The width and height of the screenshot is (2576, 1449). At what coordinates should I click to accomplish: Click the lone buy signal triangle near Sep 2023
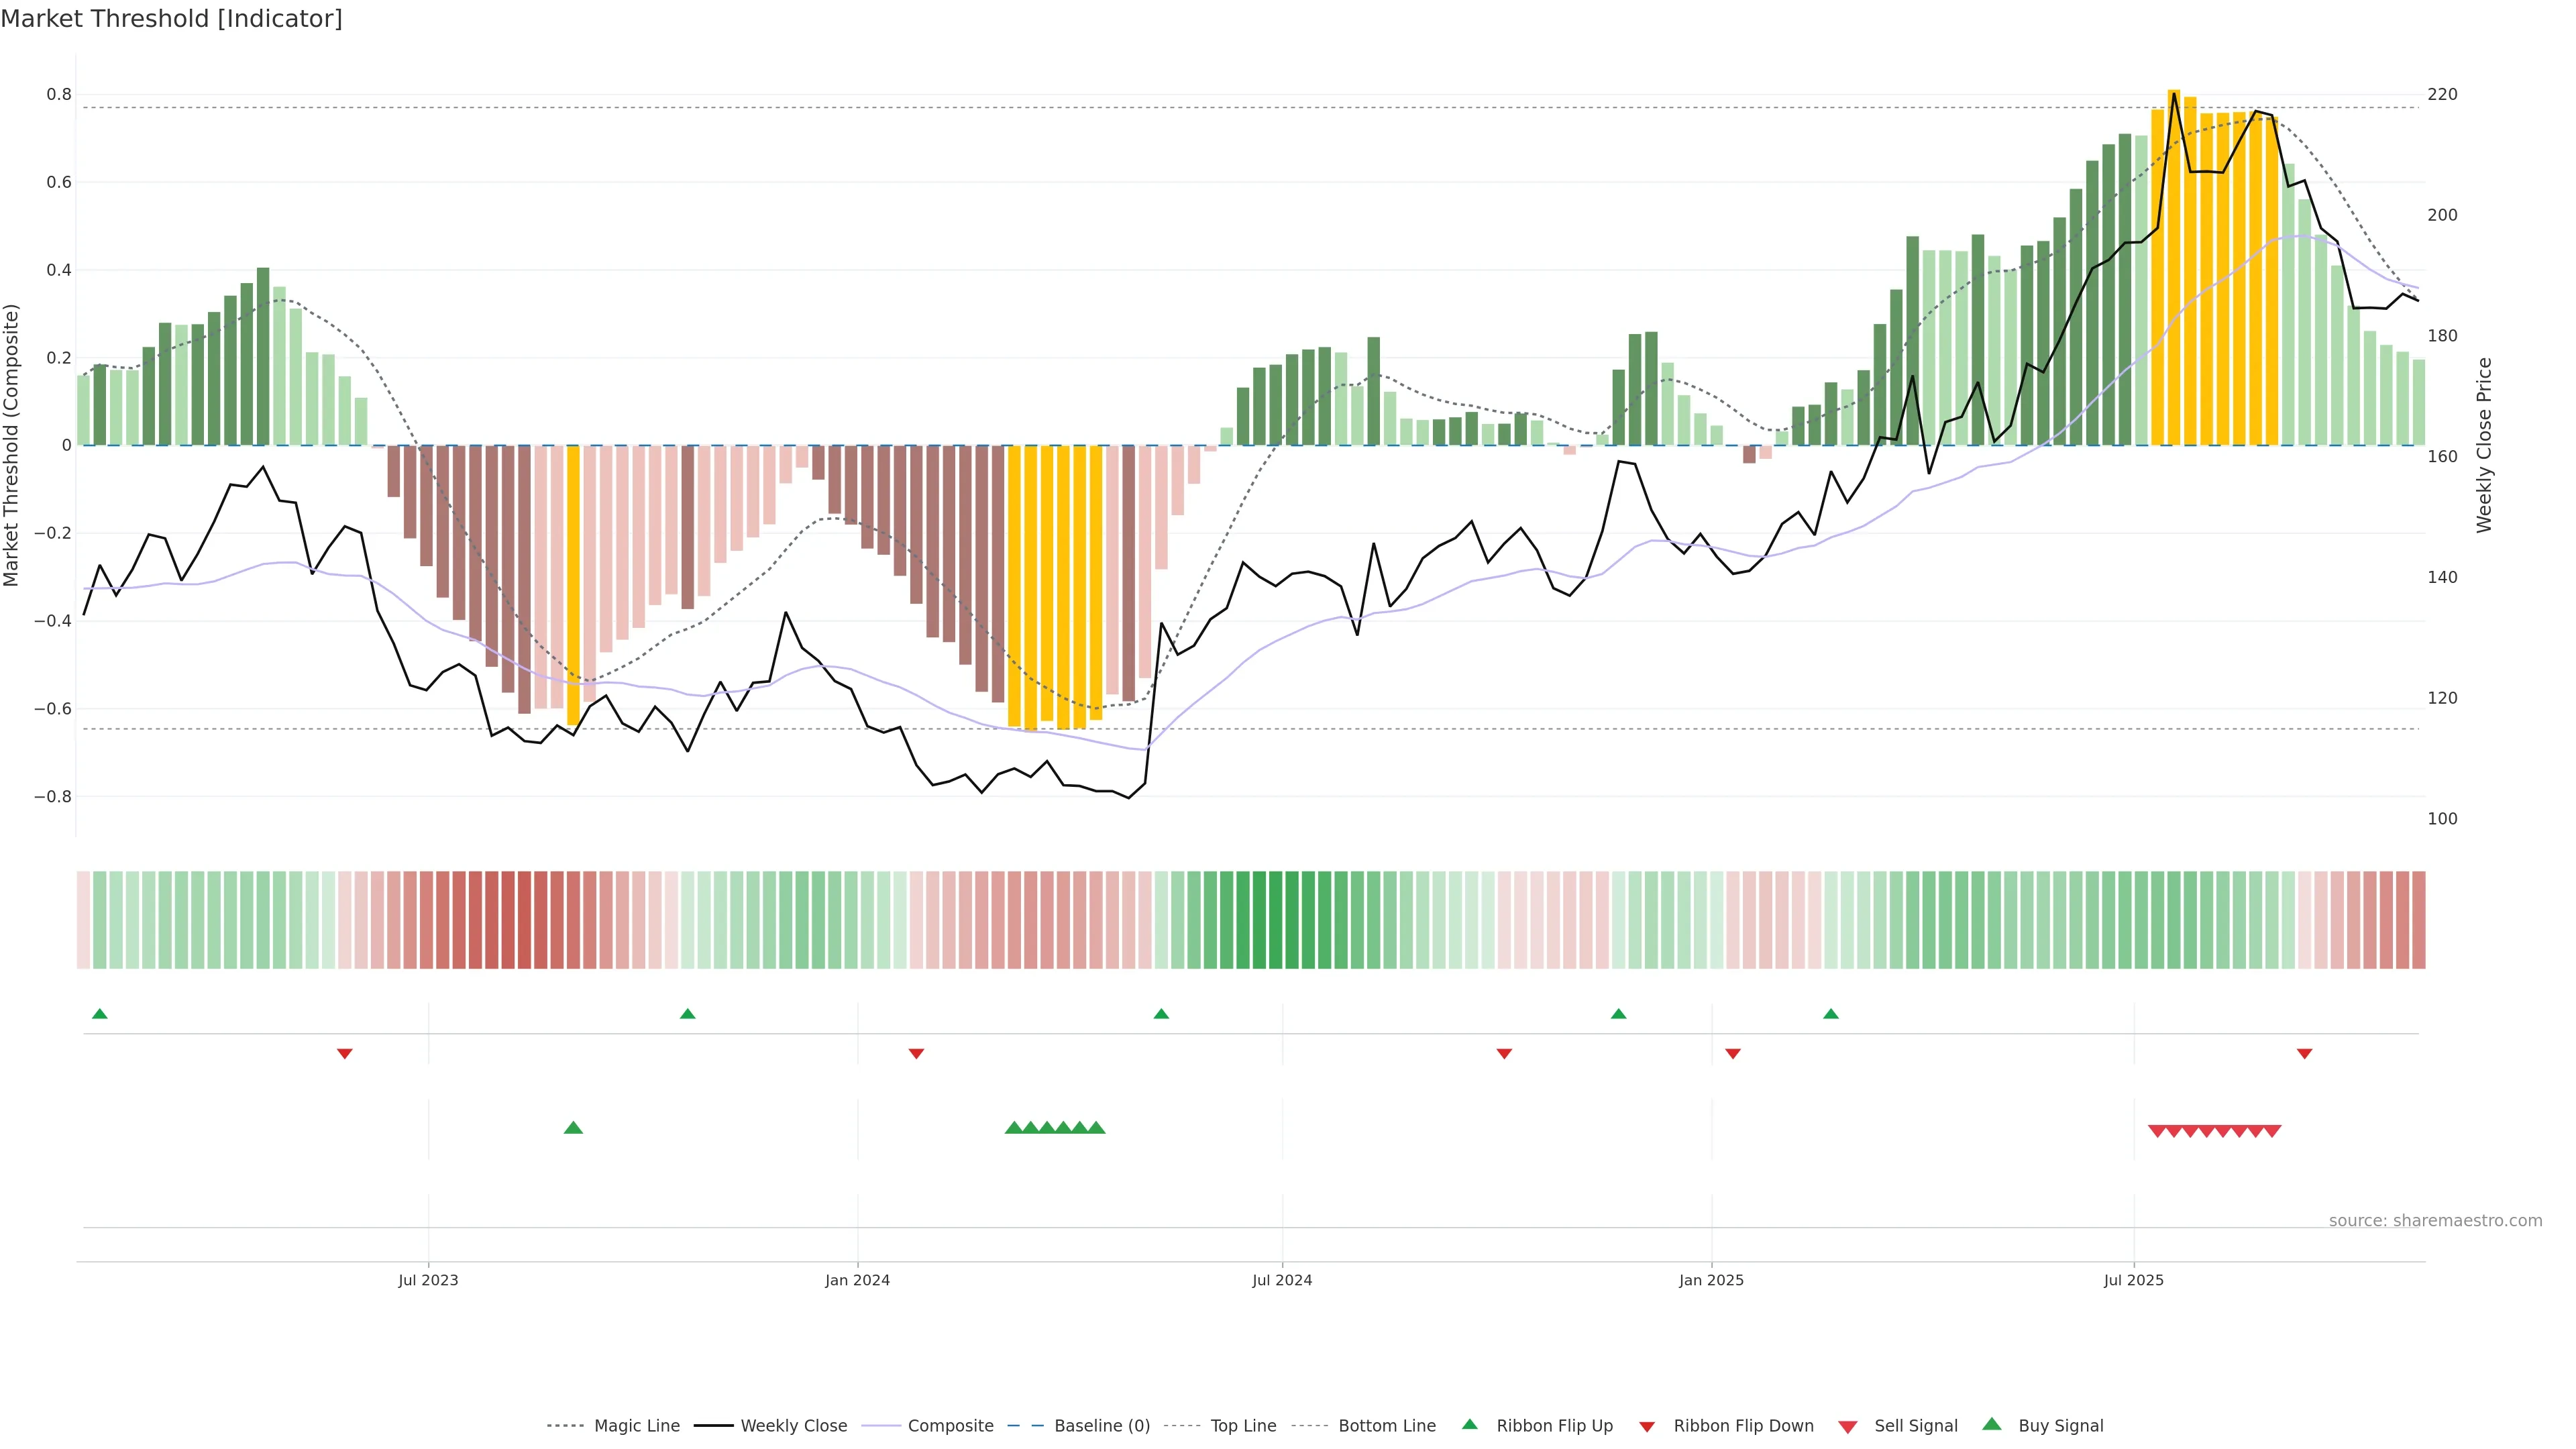click(573, 1128)
